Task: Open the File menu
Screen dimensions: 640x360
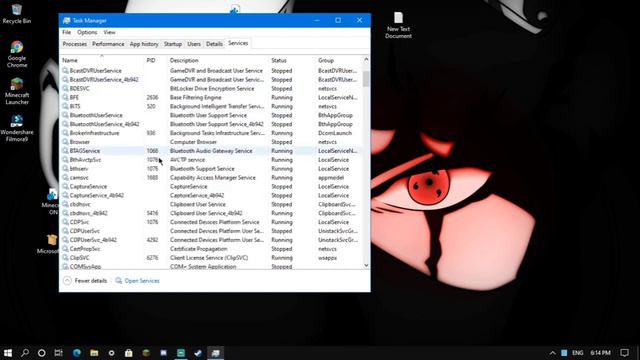Action: [67, 32]
